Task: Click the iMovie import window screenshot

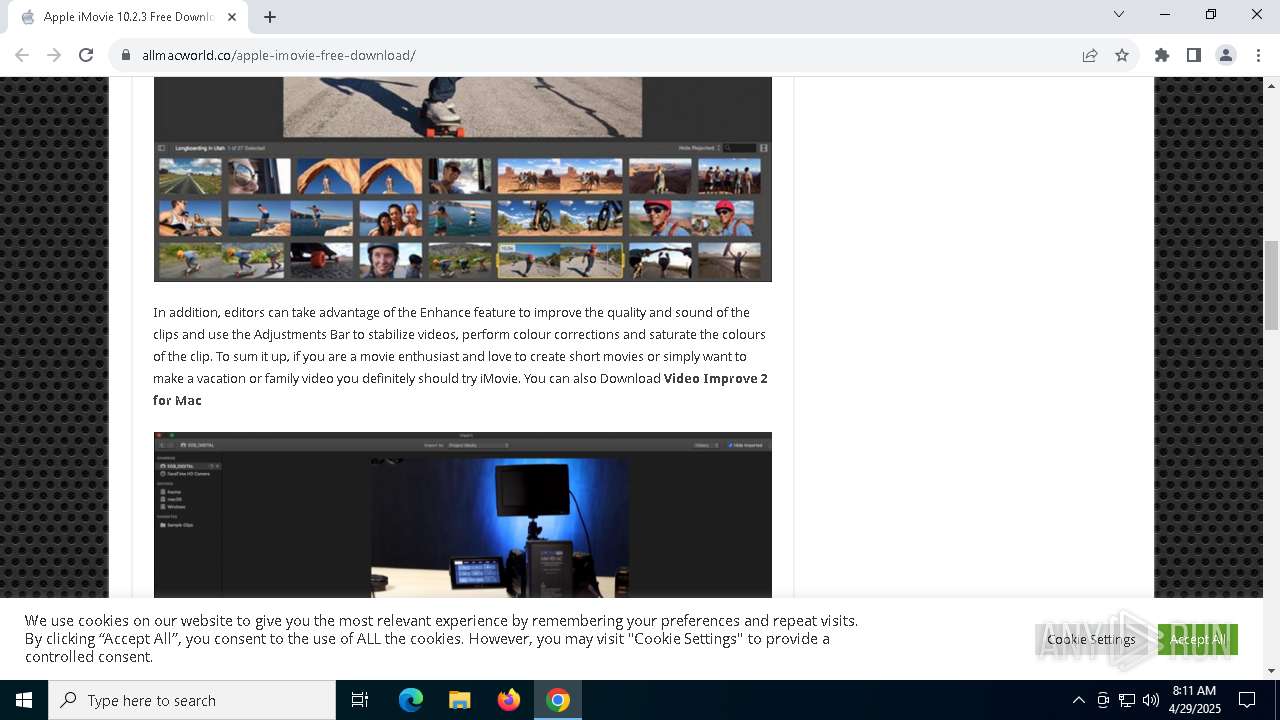Action: [462, 515]
